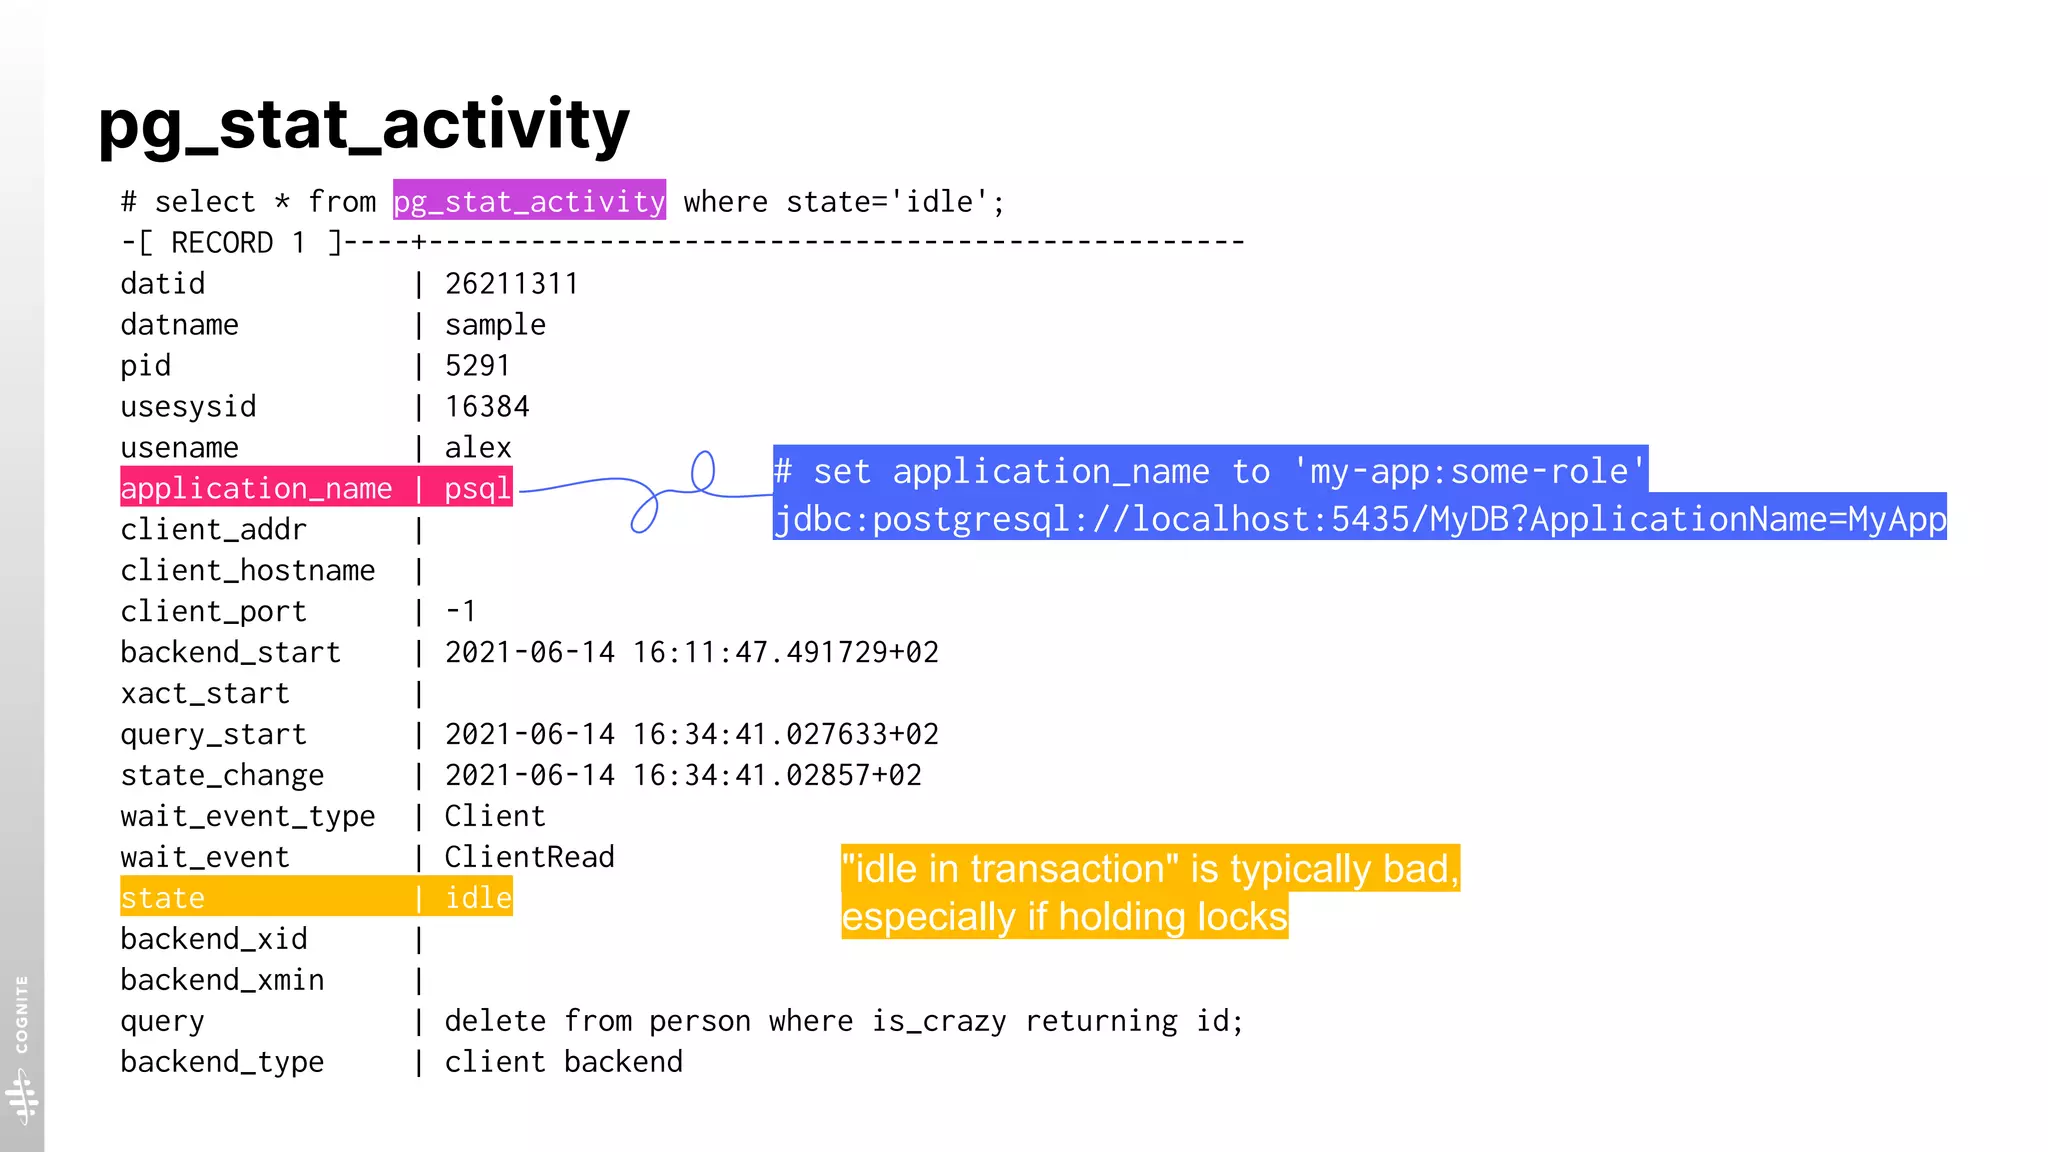The image size is (2048, 1152).
Task: Click the client_hostname field label
Action: [x=247, y=571]
